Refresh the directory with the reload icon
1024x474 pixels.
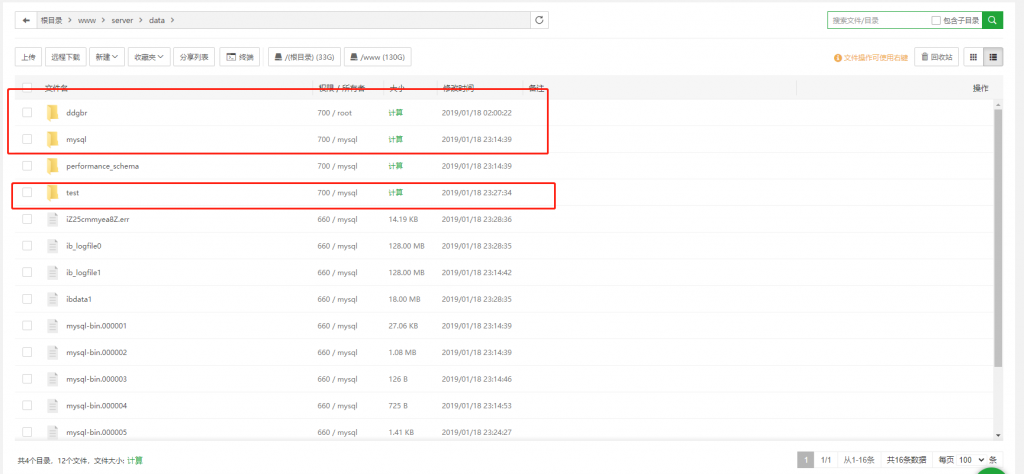pyautogui.click(x=539, y=20)
